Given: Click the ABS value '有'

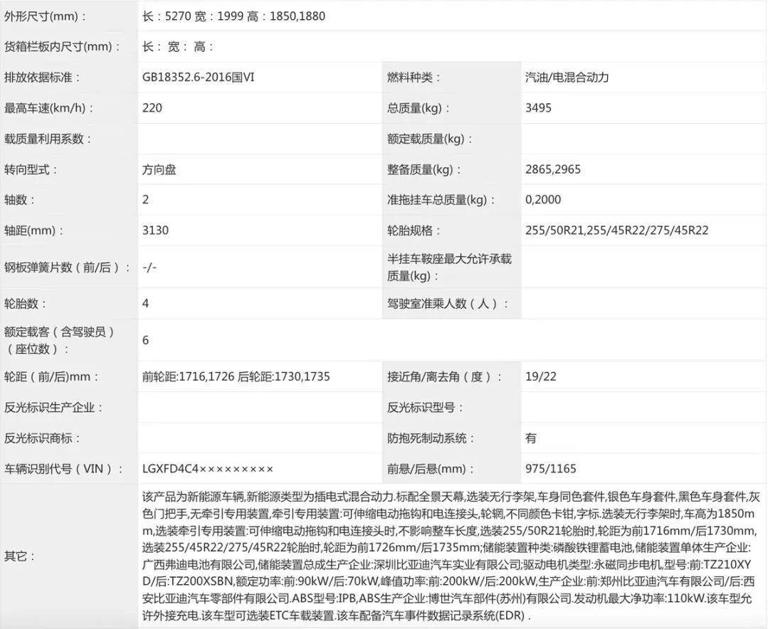Looking at the screenshot, I should [531, 438].
